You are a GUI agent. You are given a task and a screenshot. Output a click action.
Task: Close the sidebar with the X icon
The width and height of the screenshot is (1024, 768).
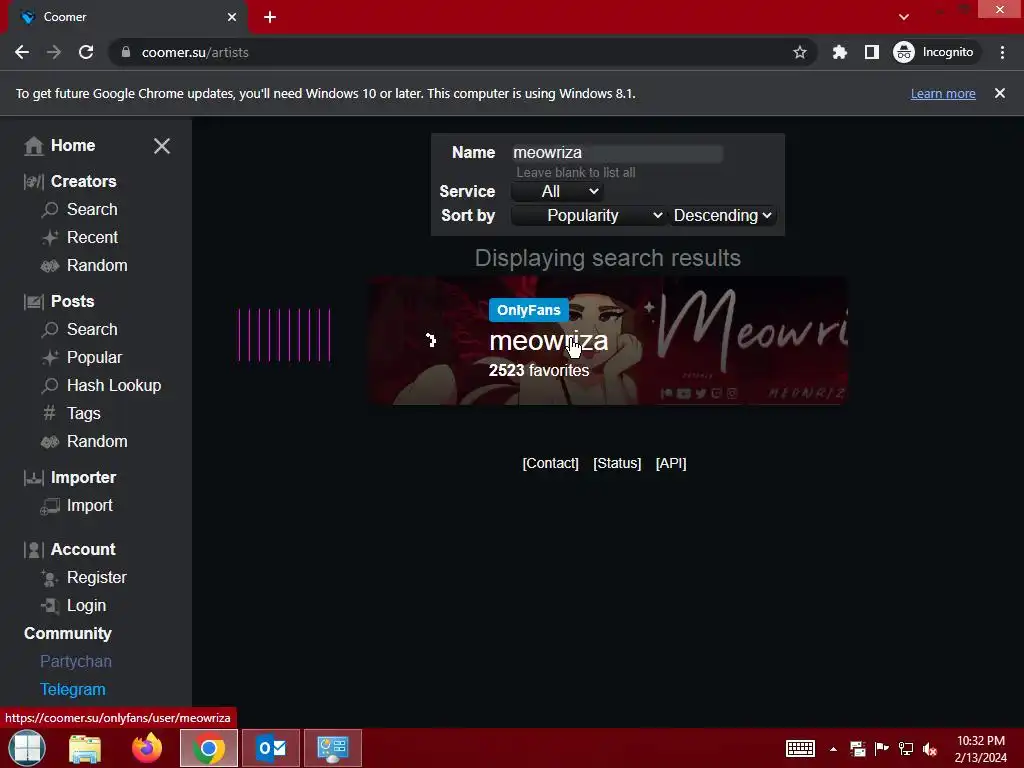coord(162,146)
